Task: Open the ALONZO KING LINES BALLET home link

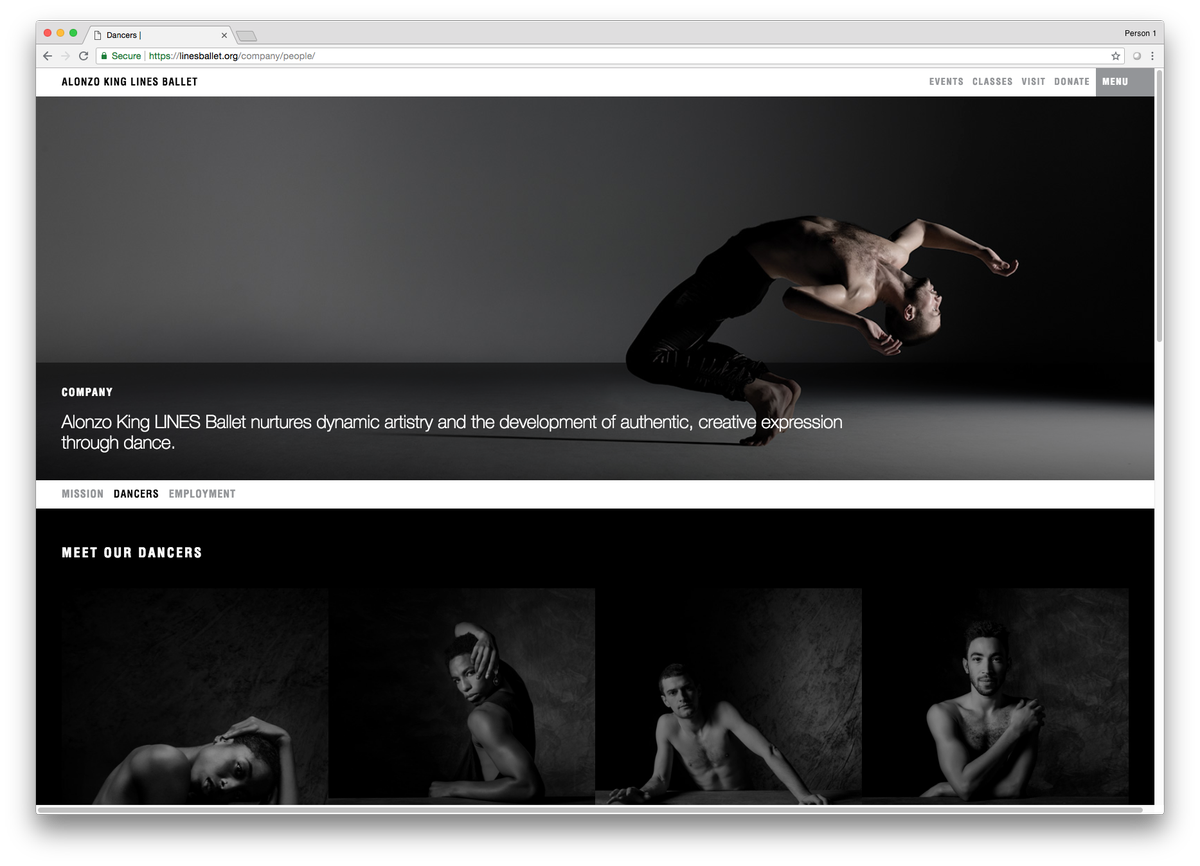Action: [x=129, y=81]
